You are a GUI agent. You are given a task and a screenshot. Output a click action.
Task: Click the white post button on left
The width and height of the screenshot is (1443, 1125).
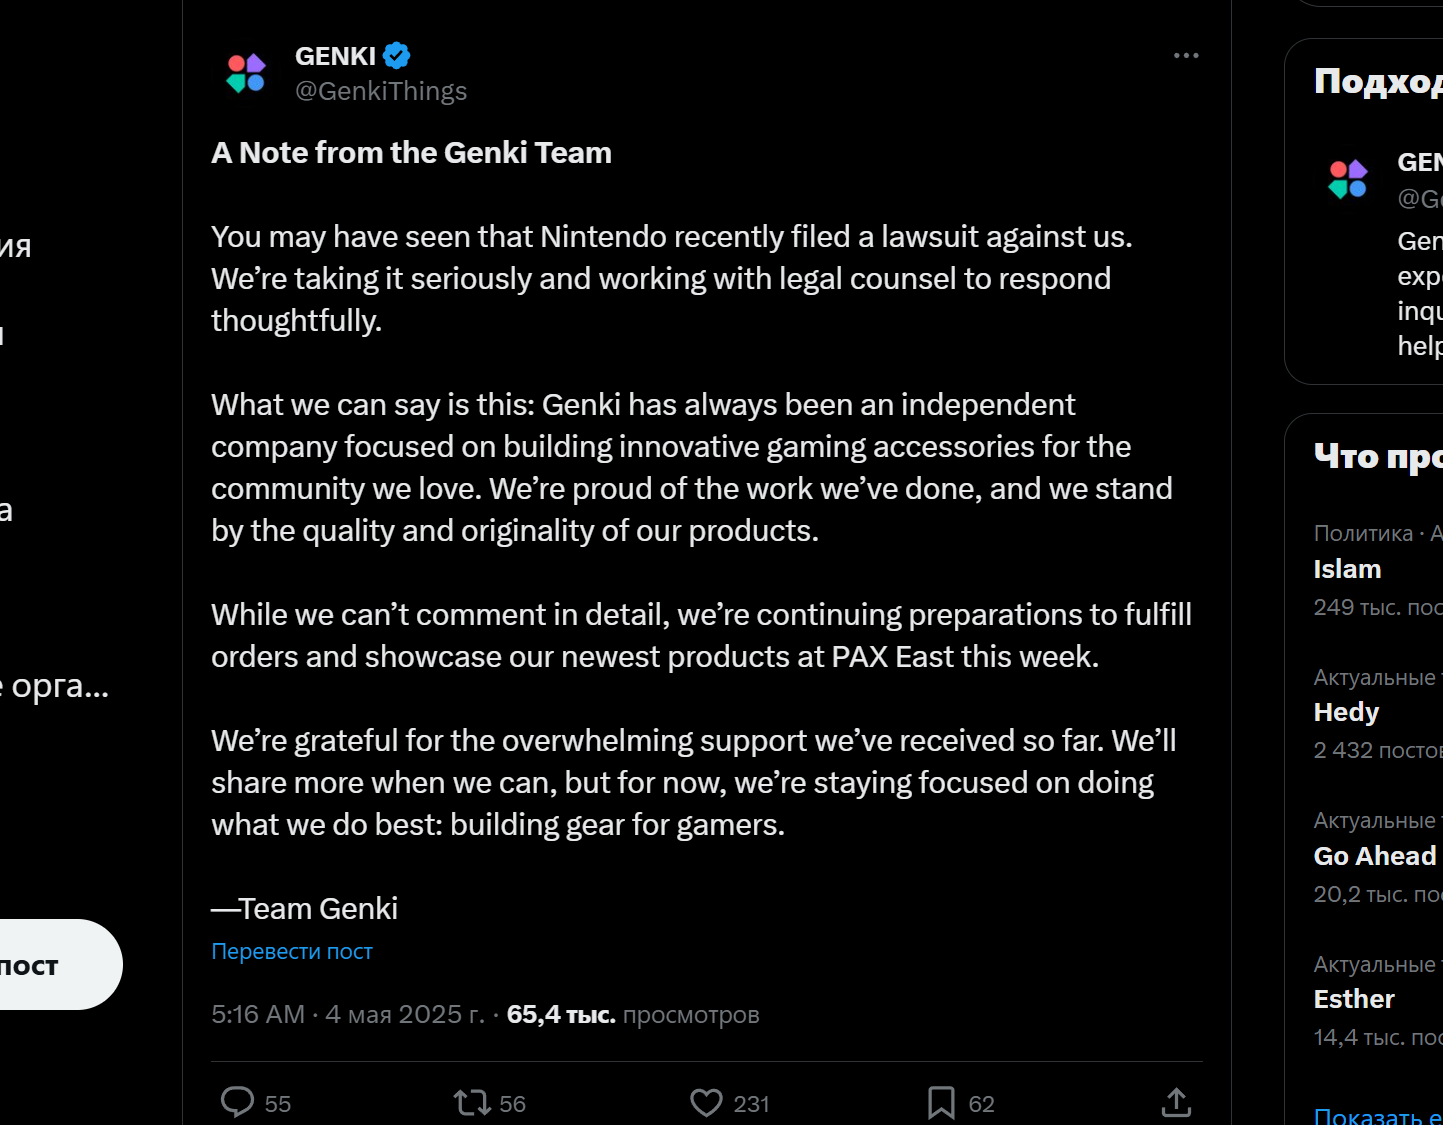coord(50,964)
